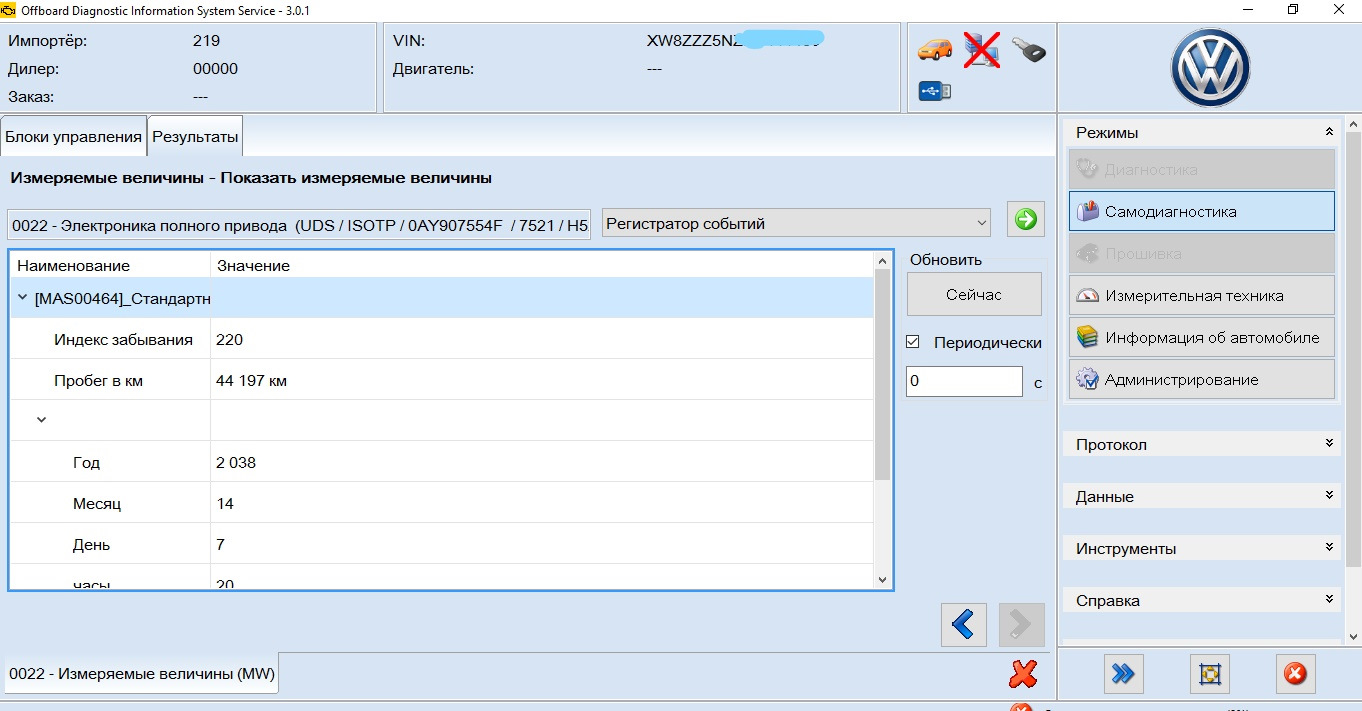Click the network connection crossed-out icon
Viewport: 1362px width, 711px height.
982,50
